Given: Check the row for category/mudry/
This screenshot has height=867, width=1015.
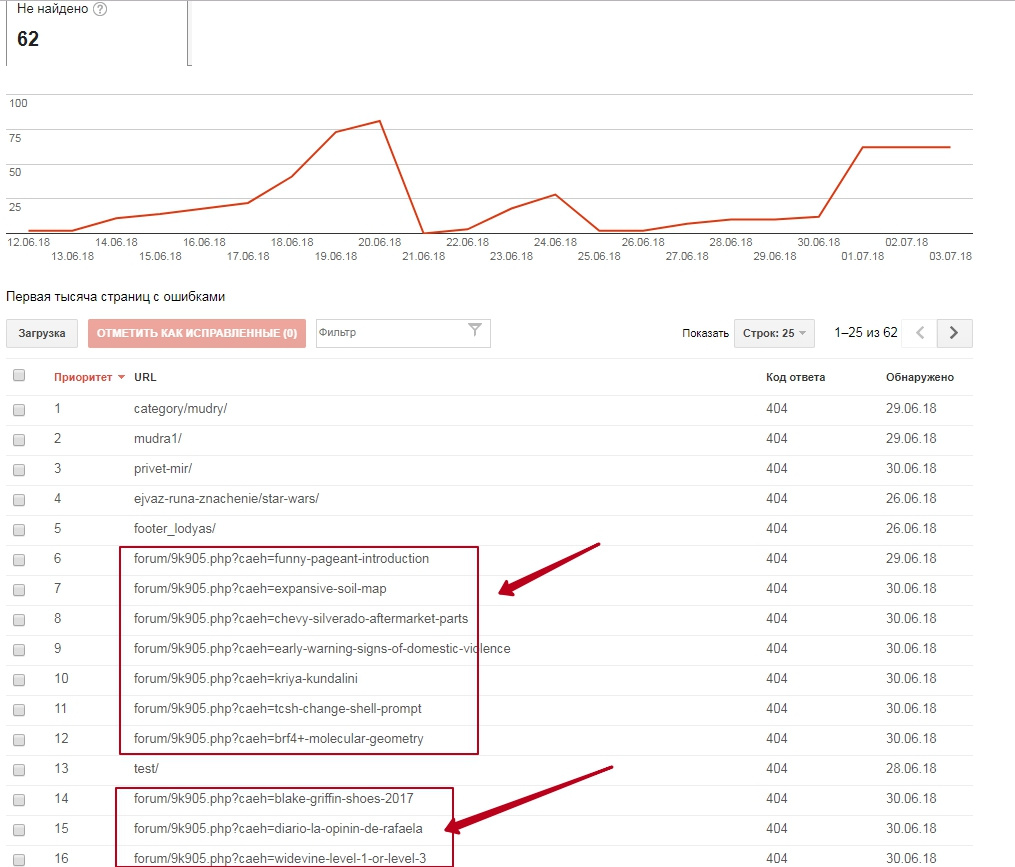Looking at the screenshot, I should (x=19, y=409).
